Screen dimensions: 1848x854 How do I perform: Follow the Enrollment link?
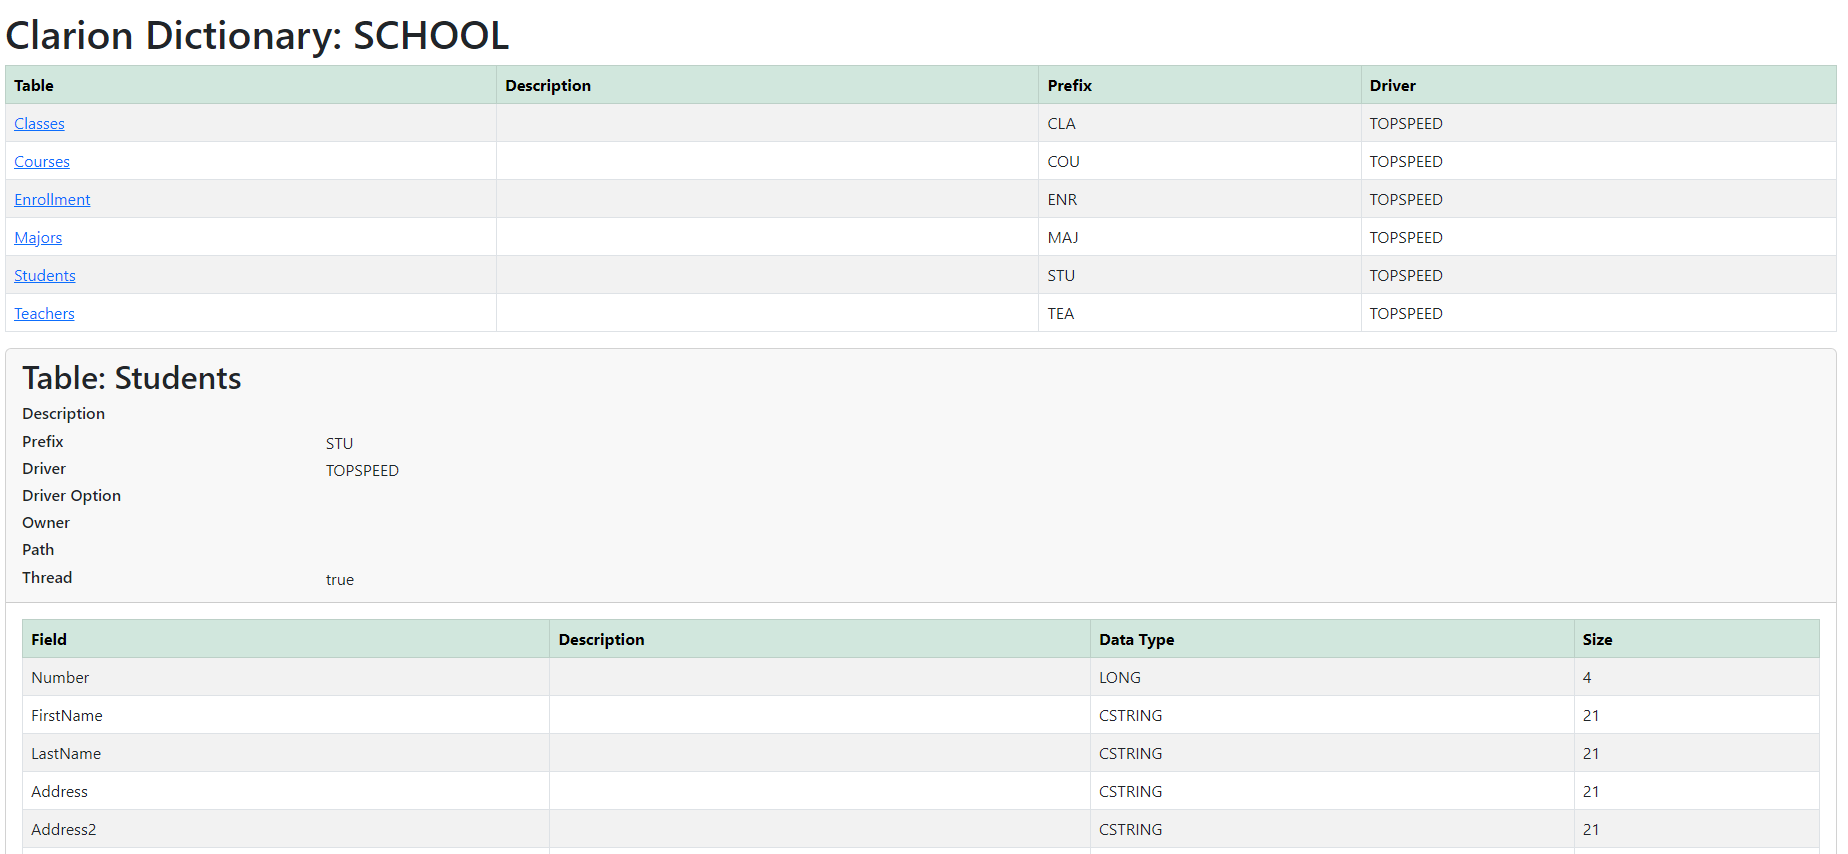(52, 200)
